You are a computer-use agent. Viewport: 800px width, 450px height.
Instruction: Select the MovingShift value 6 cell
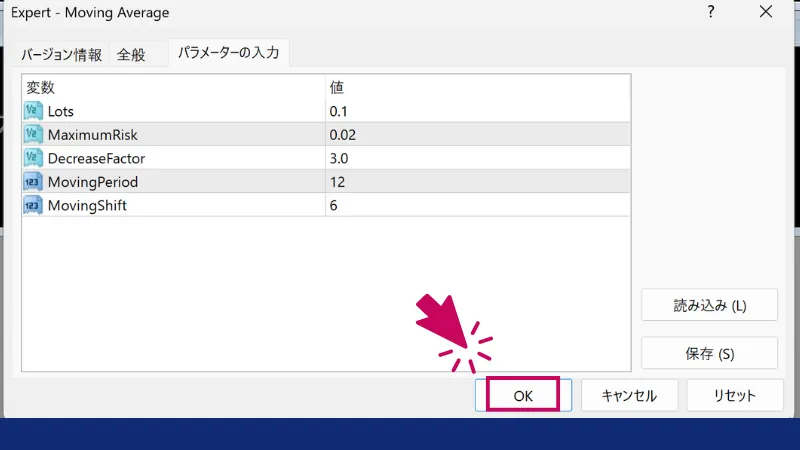point(478,205)
